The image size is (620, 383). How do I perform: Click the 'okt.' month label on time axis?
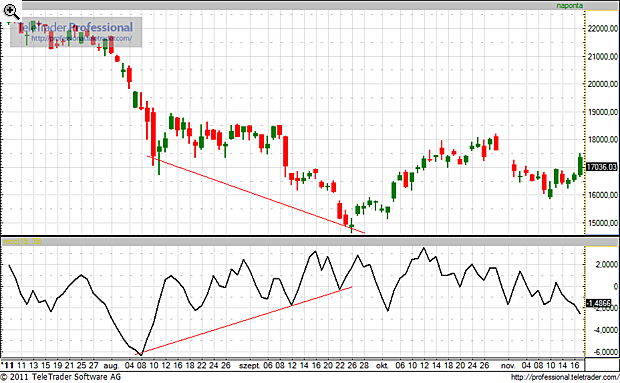point(382,366)
